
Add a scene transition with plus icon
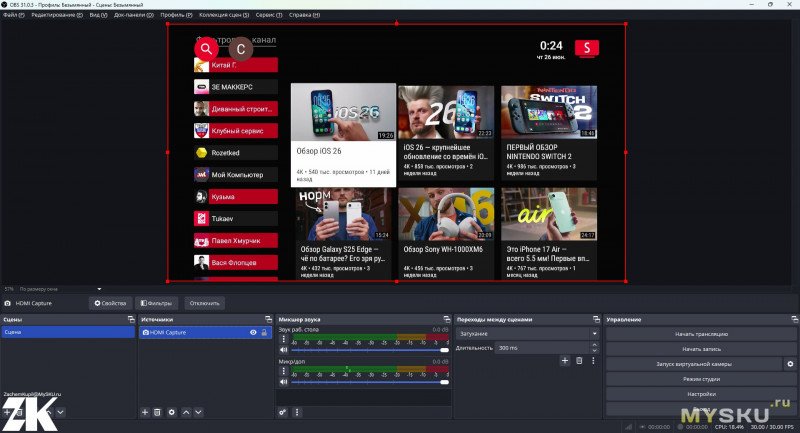tap(565, 361)
